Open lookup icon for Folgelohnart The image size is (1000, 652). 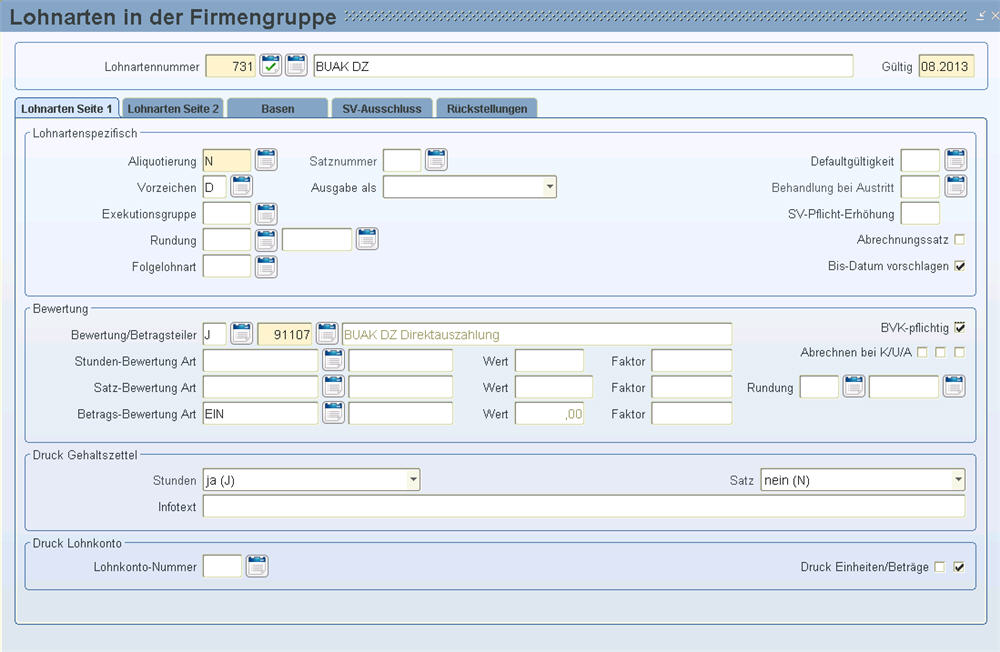tap(266, 266)
